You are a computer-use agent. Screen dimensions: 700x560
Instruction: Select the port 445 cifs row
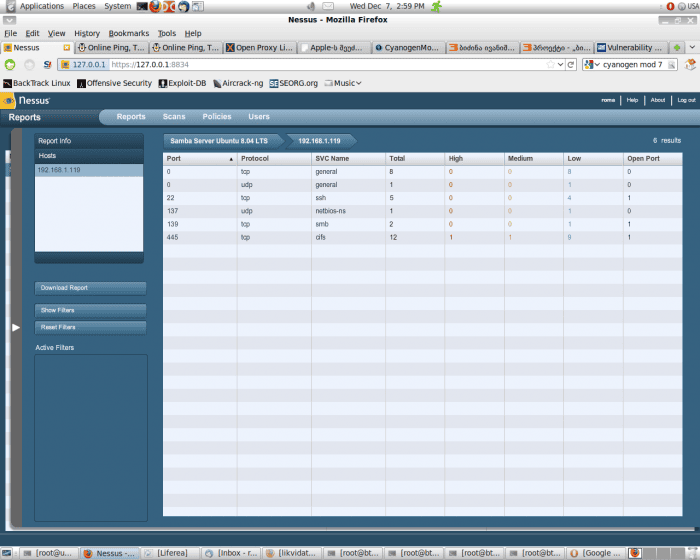point(422,237)
